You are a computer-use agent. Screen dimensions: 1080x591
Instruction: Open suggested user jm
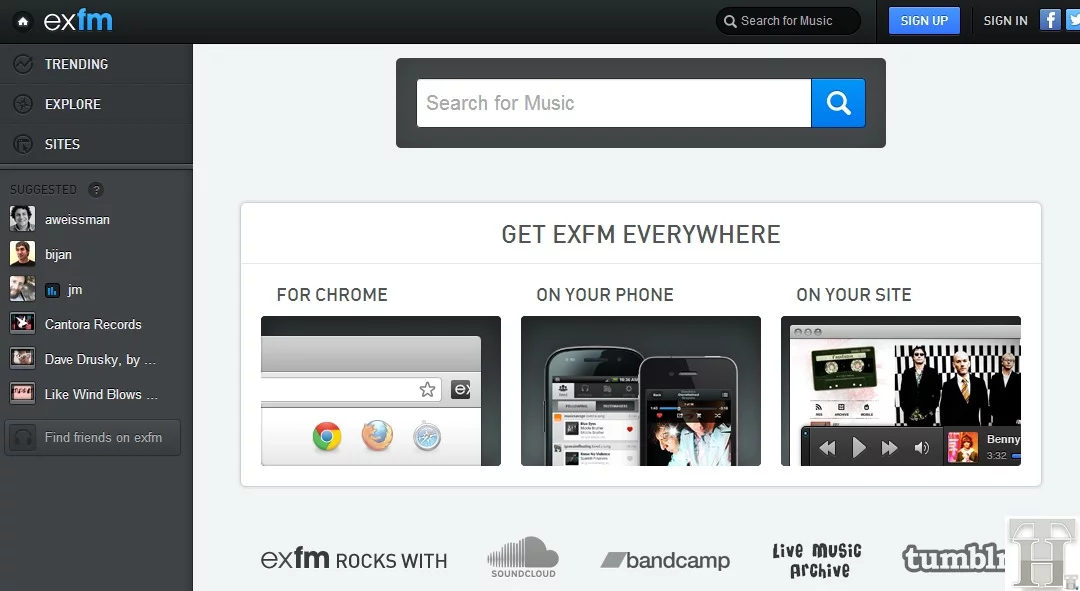(74, 289)
